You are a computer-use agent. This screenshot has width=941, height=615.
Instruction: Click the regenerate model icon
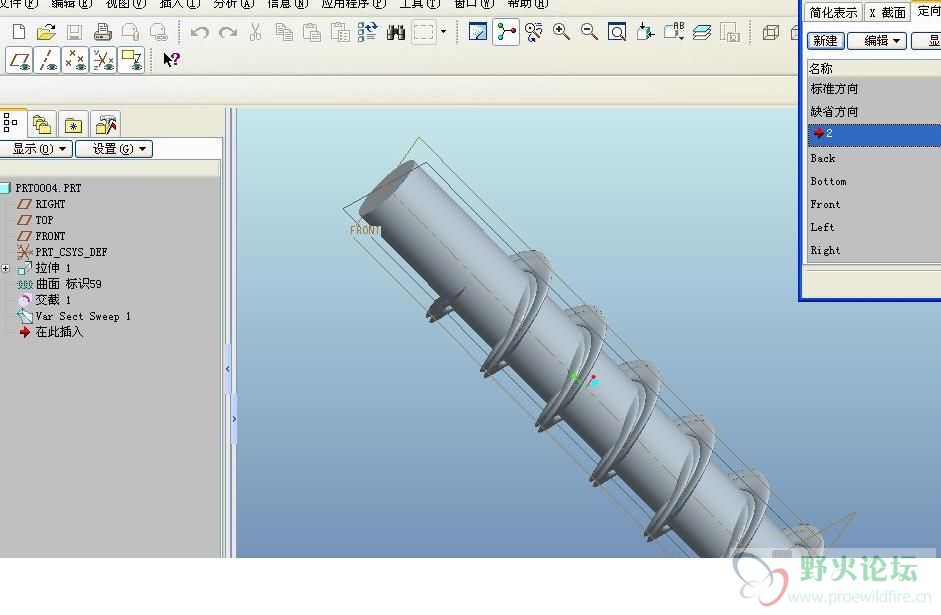(367, 32)
